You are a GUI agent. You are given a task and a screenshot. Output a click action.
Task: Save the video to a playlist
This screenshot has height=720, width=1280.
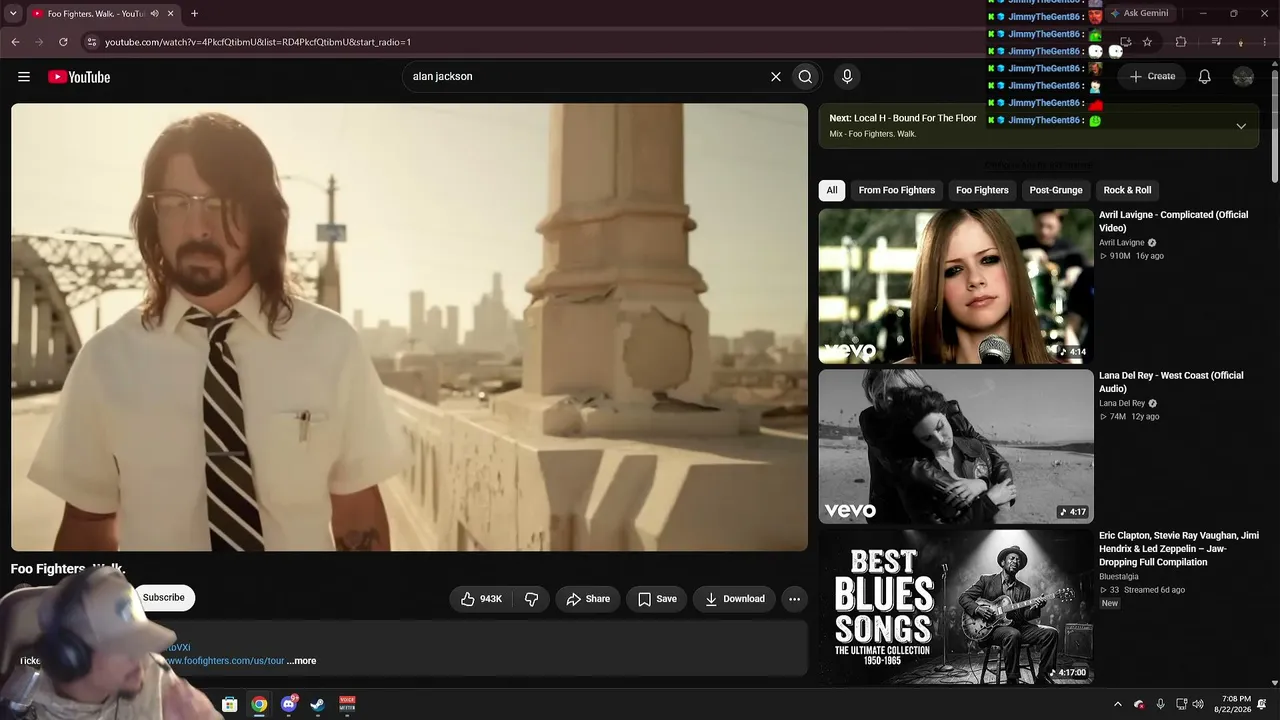click(657, 599)
